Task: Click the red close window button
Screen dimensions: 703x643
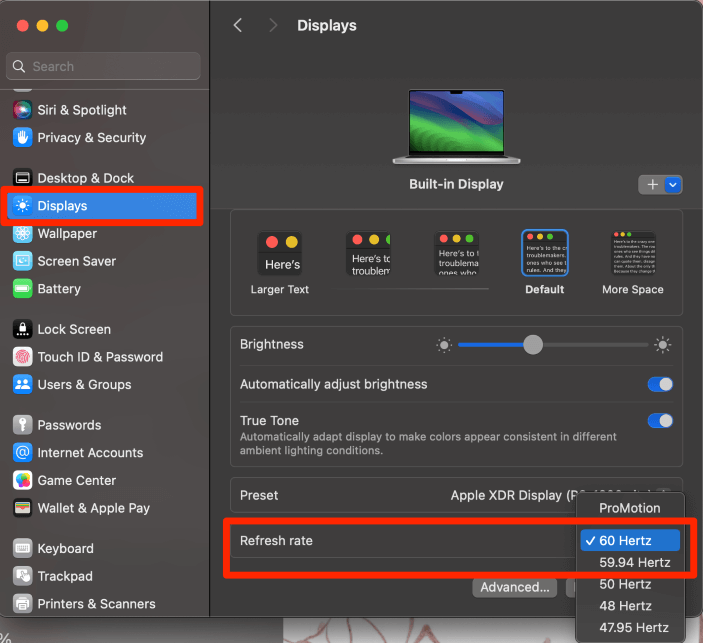Action: 22,26
